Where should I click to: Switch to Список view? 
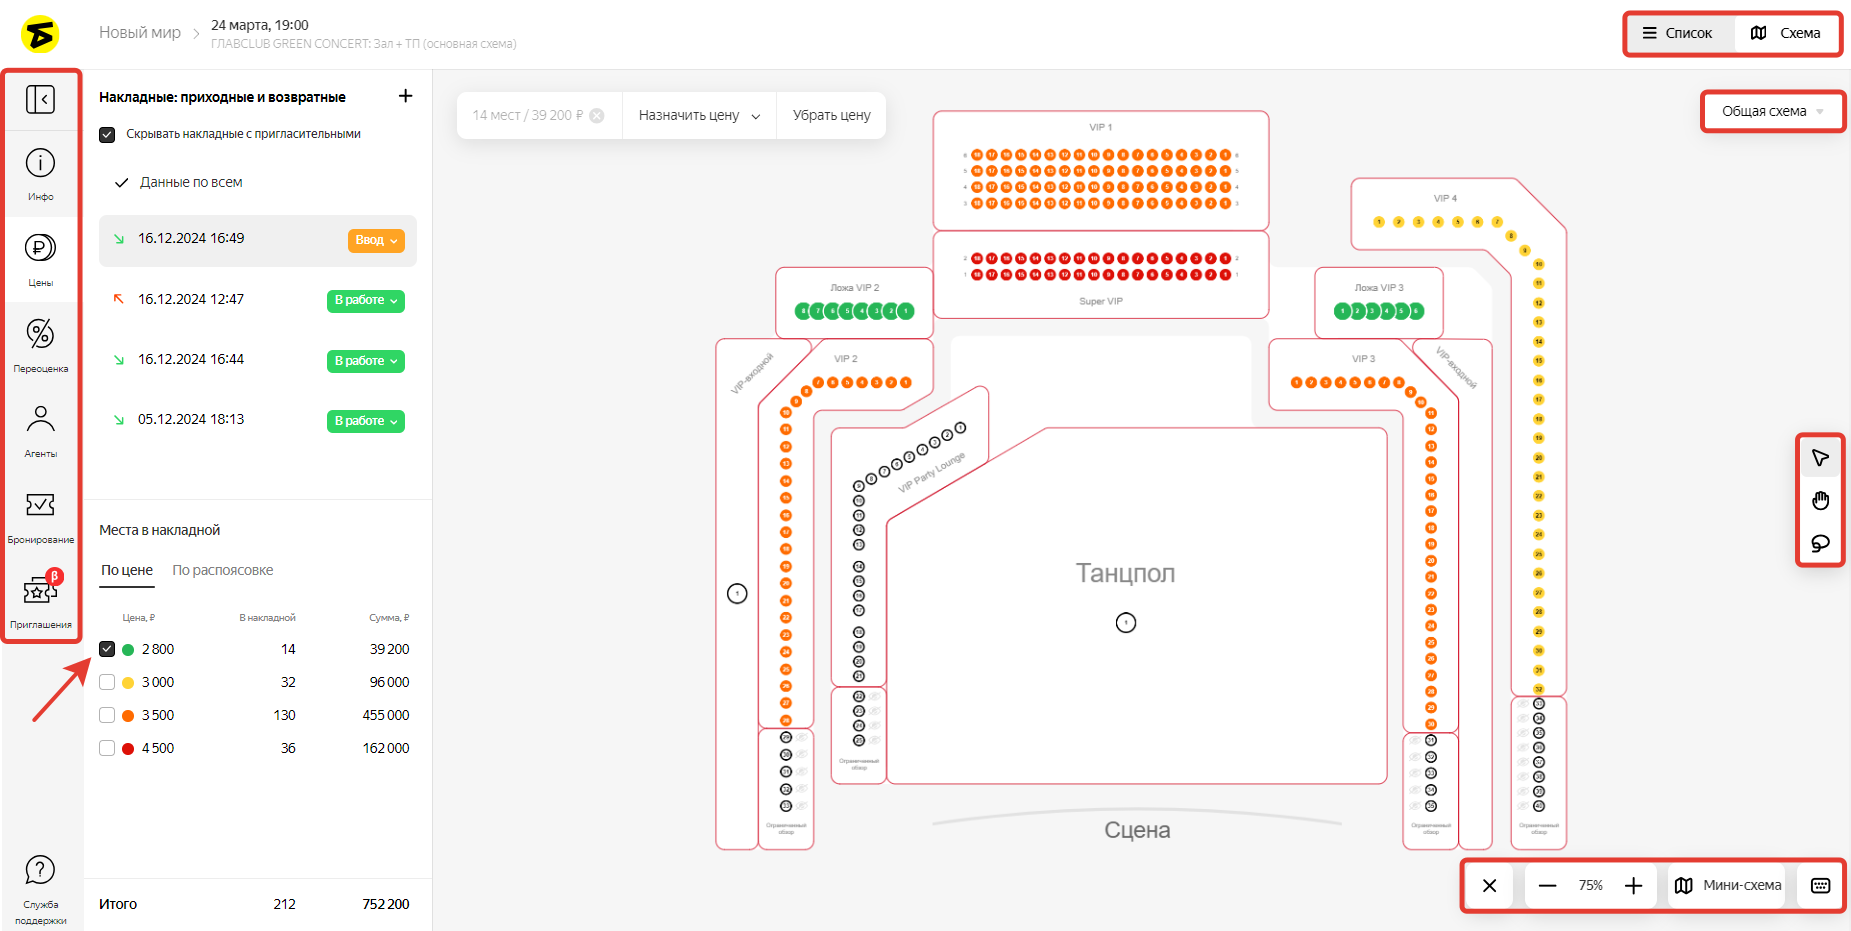[1677, 33]
